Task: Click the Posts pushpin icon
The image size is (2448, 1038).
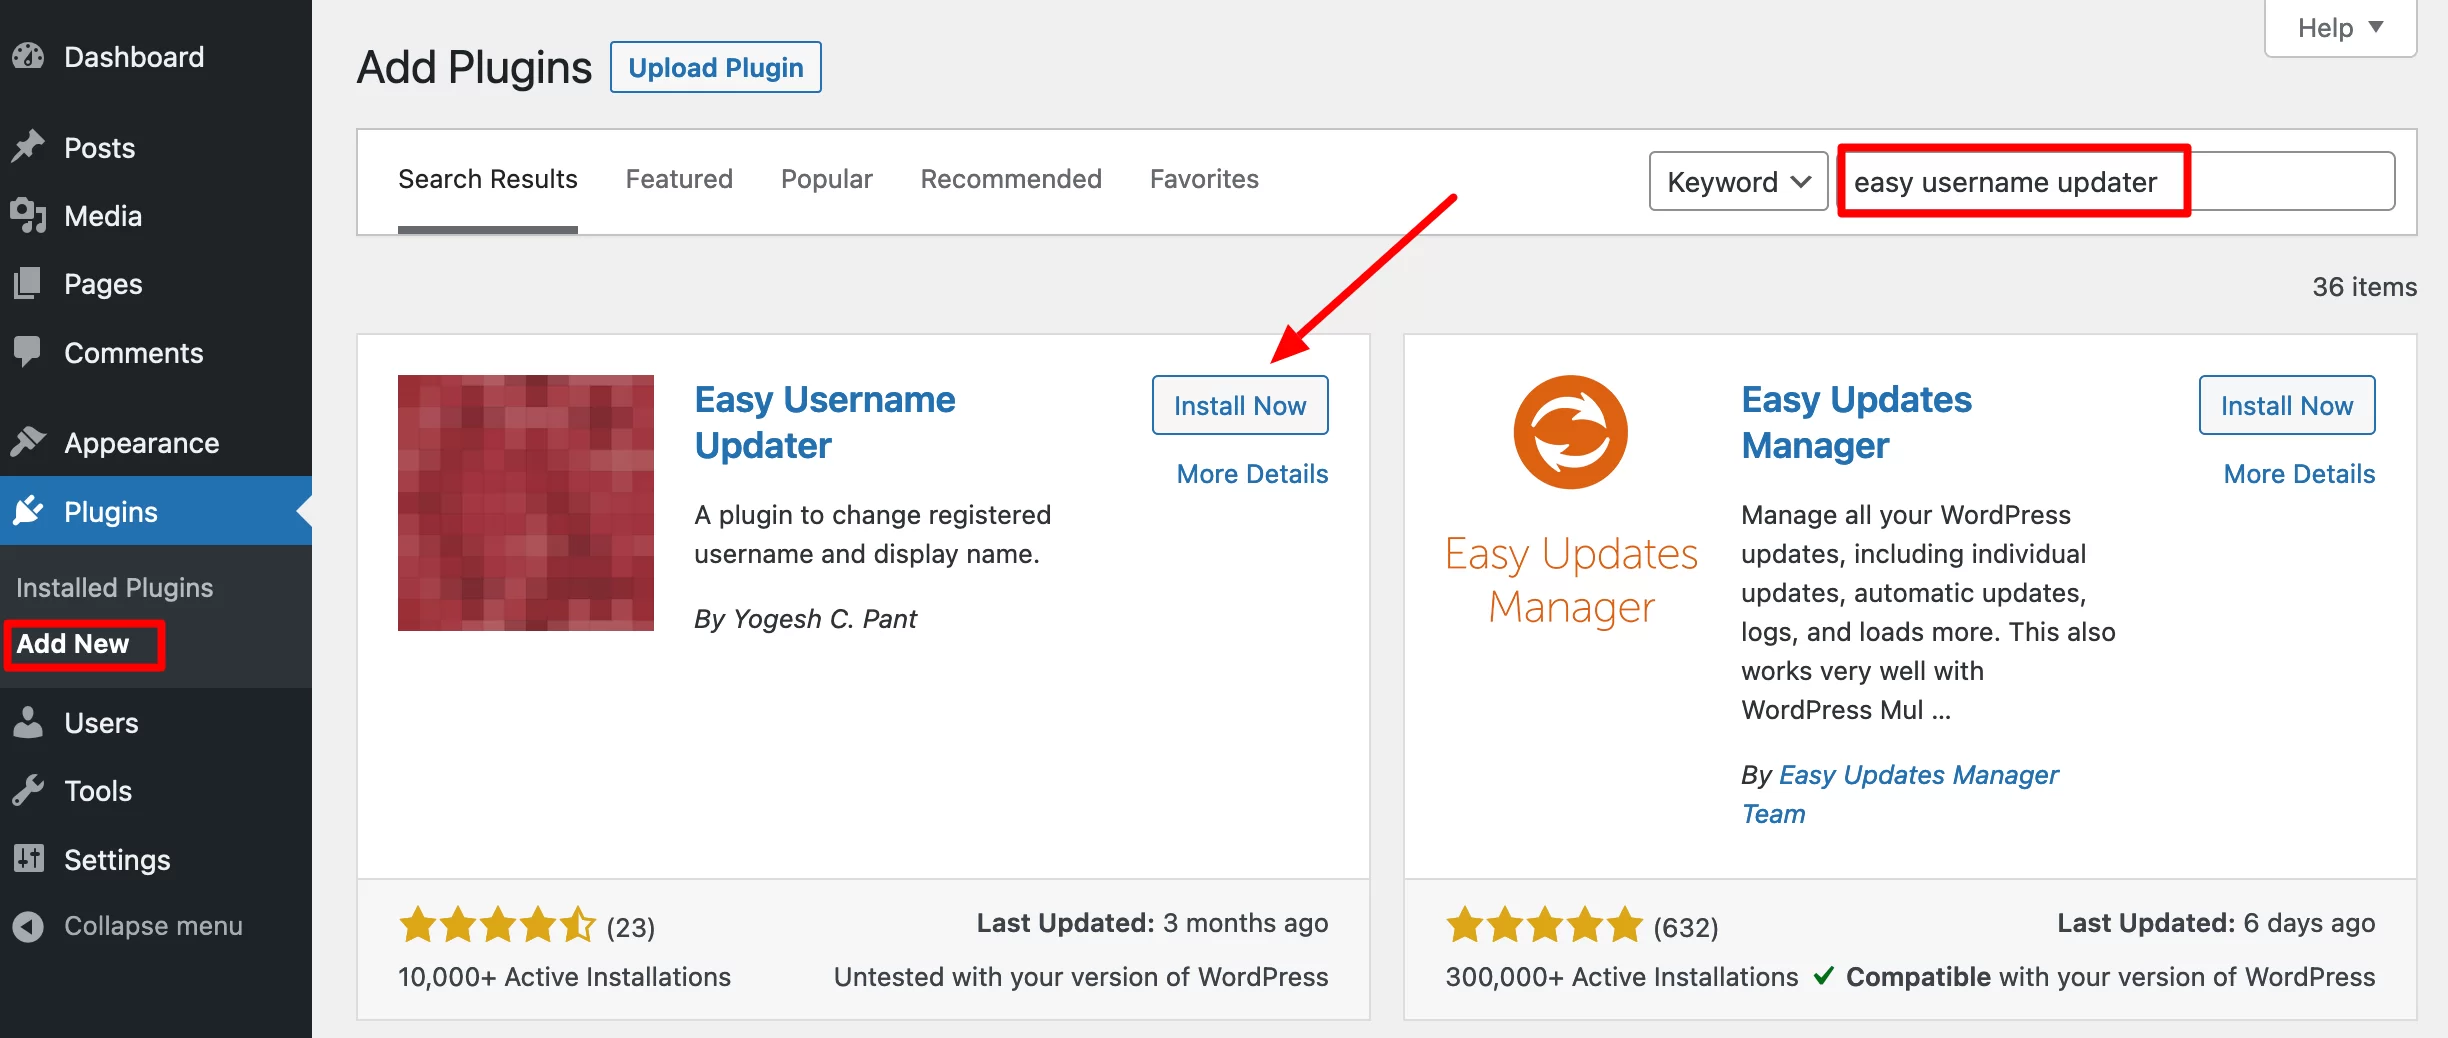Action: tap(28, 147)
